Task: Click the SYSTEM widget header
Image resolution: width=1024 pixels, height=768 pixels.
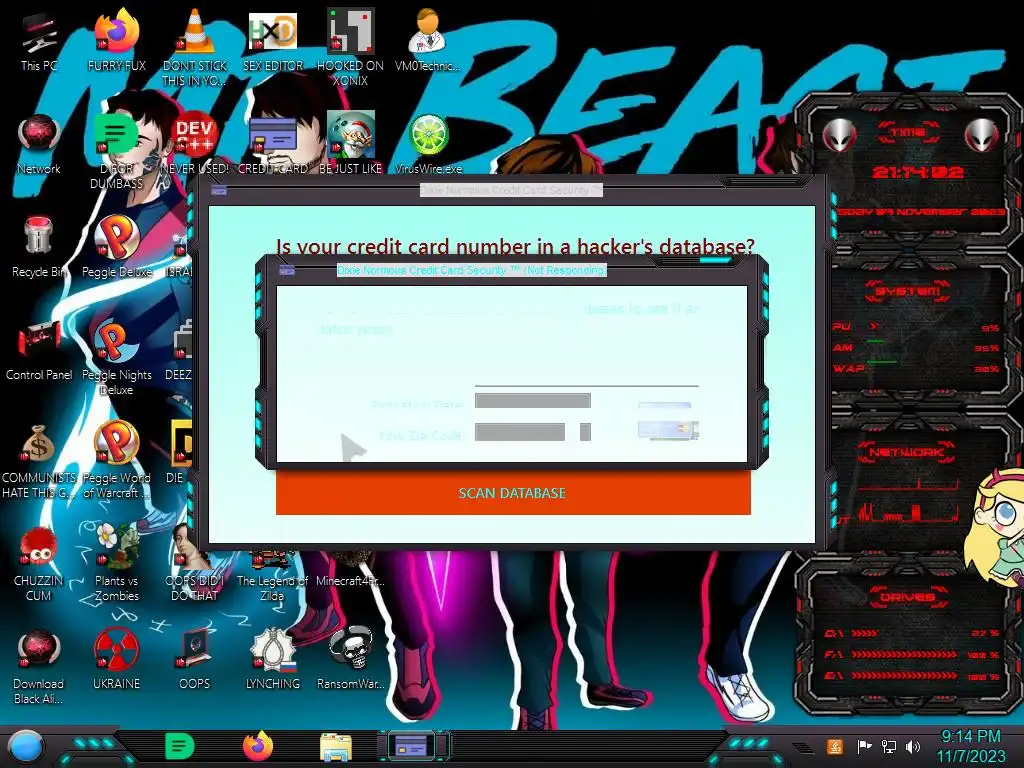Action: 908,291
